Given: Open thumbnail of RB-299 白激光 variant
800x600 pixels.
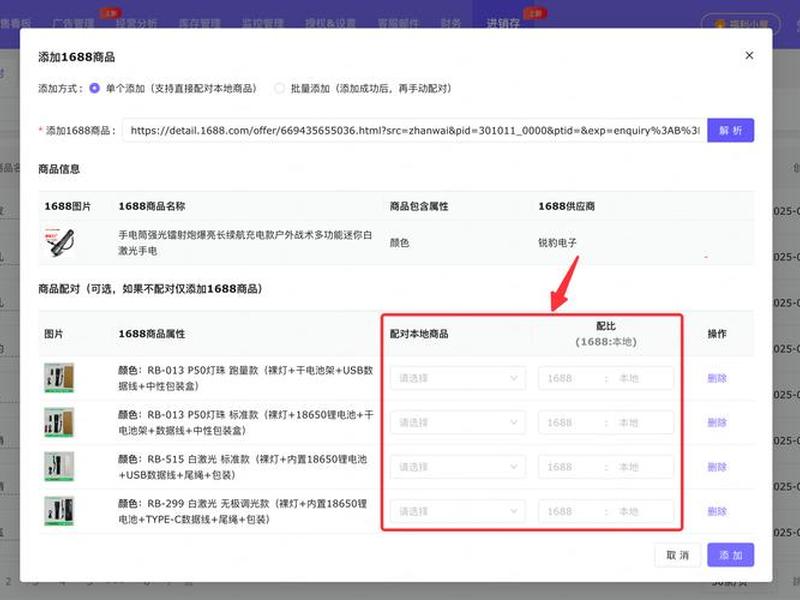Looking at the screenshot, I should (x=59, y=511).
